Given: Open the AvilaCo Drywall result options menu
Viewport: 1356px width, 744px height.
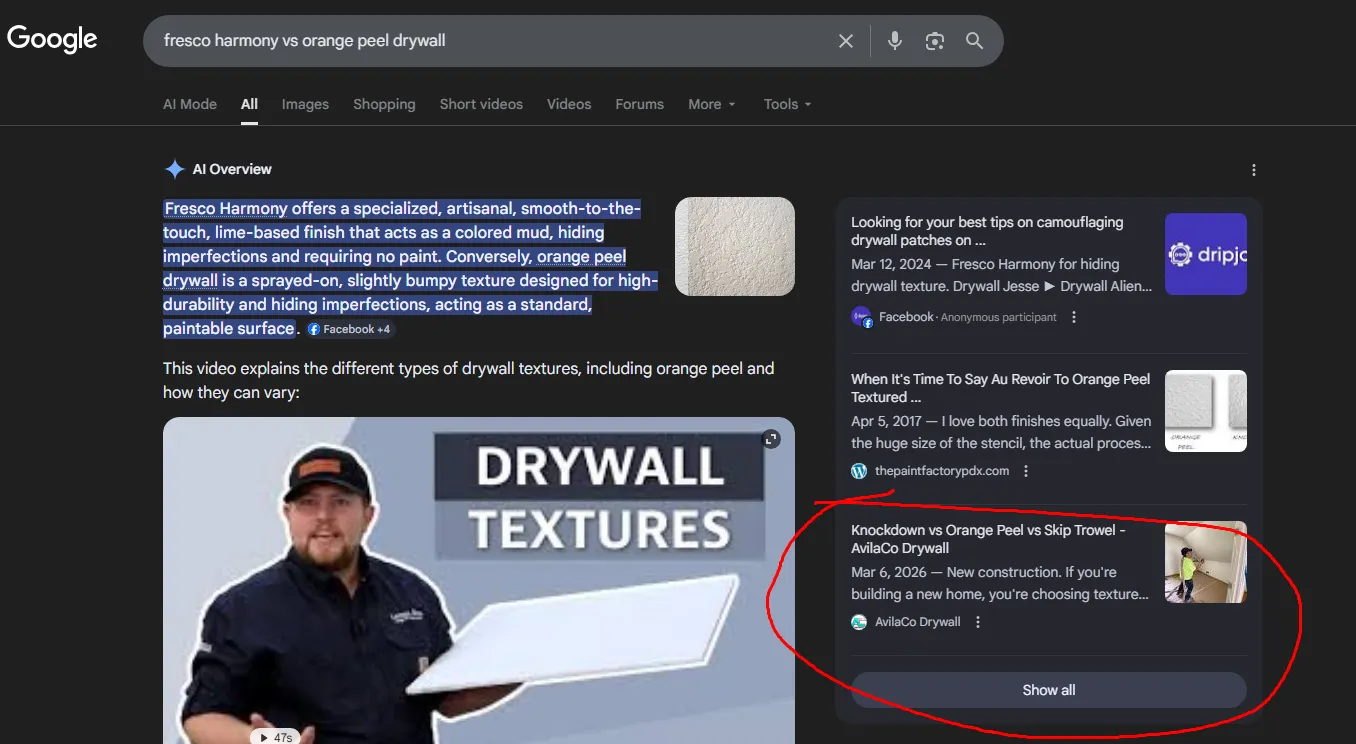Looking at the screenshot, I should pos(977,621).
